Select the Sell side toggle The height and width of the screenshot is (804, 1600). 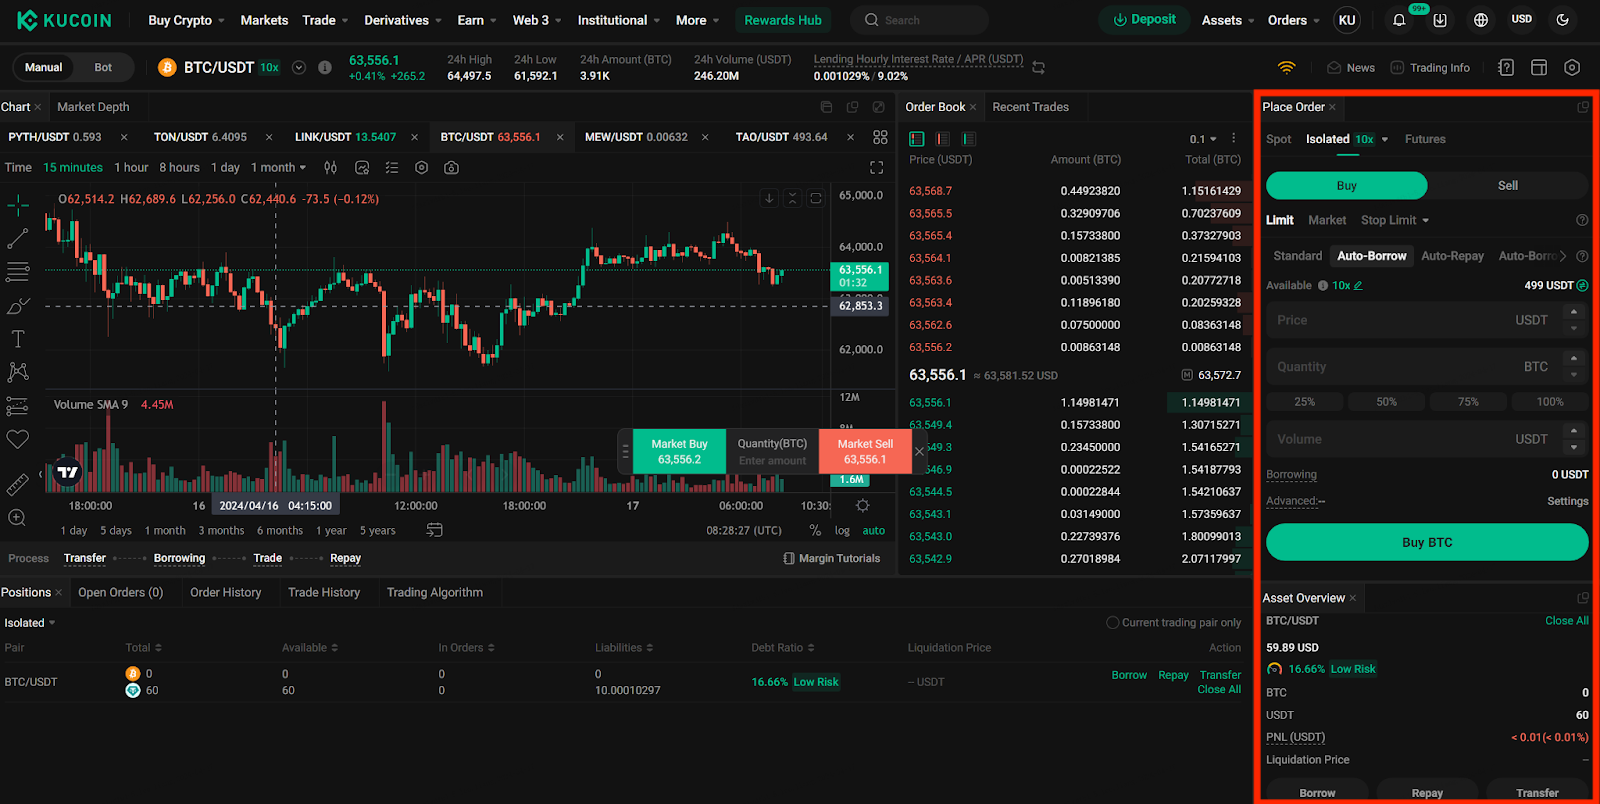click(x=1508, y=186)
